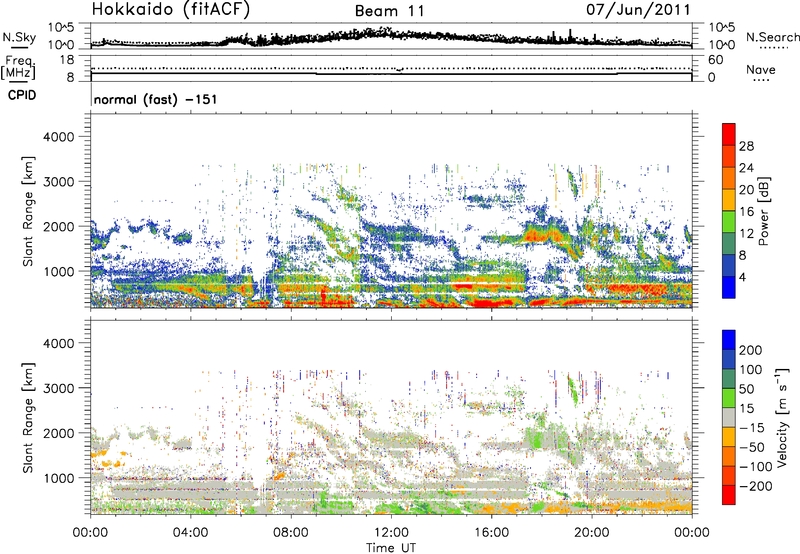Pick the bright blue top segment of the velocity color bar
The height and width of the screenshot is (554, 800).
pos(729,340)
